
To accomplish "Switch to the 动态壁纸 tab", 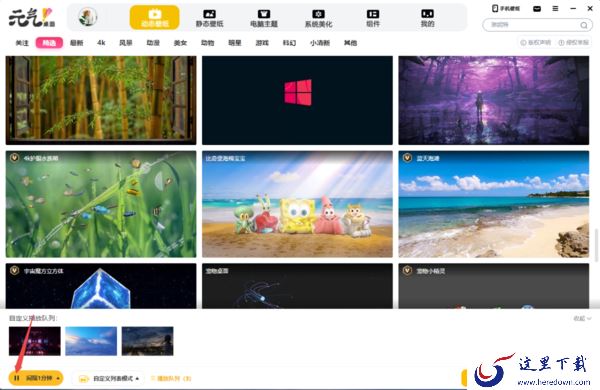I will click(155, 18).
